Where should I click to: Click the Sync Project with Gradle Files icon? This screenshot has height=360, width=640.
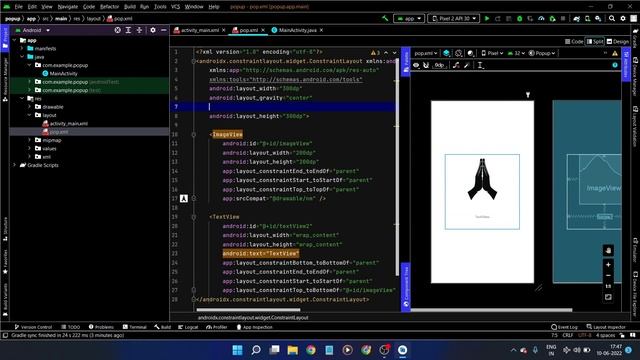pos(577,18)
